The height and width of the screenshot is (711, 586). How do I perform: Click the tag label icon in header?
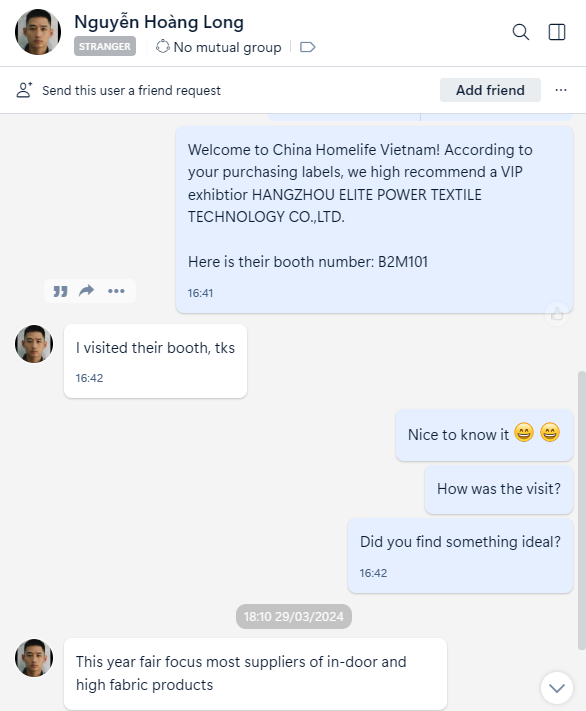coord(308,47)
